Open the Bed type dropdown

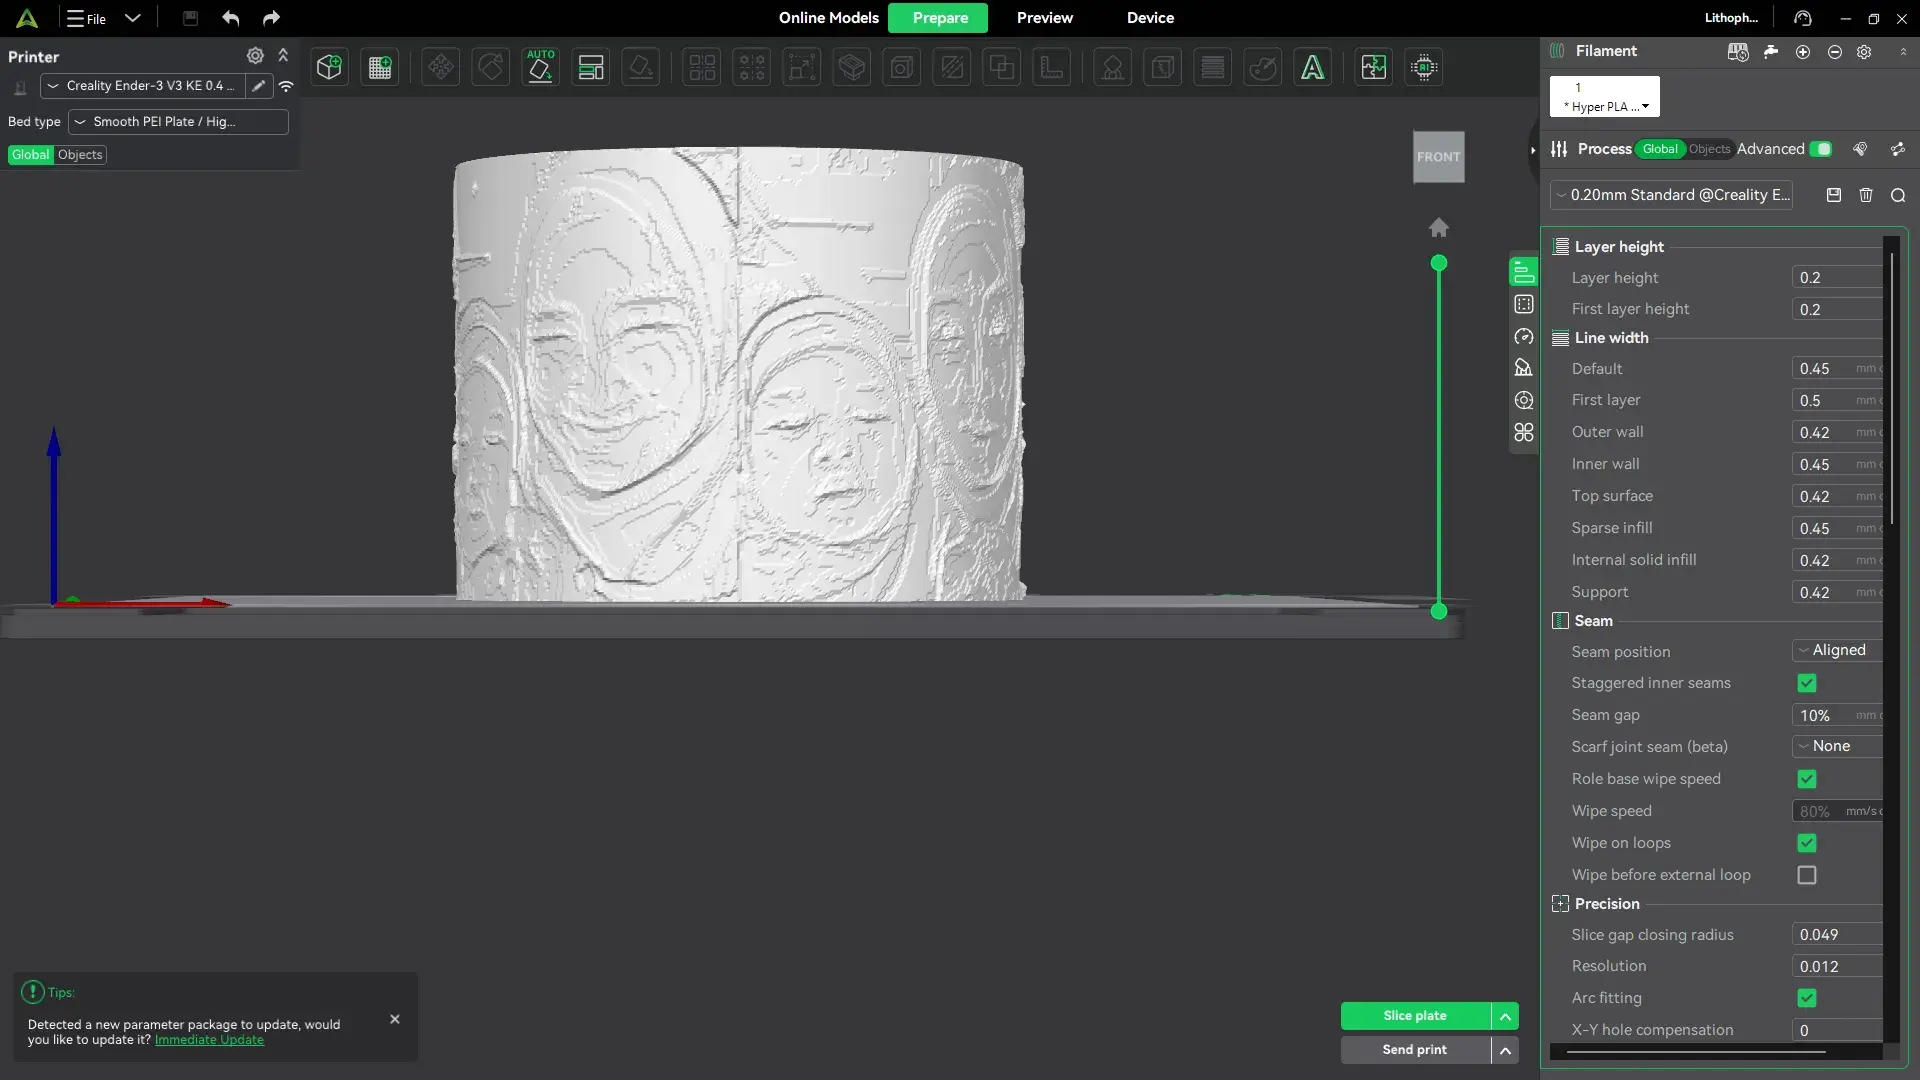tap(178, 122)
